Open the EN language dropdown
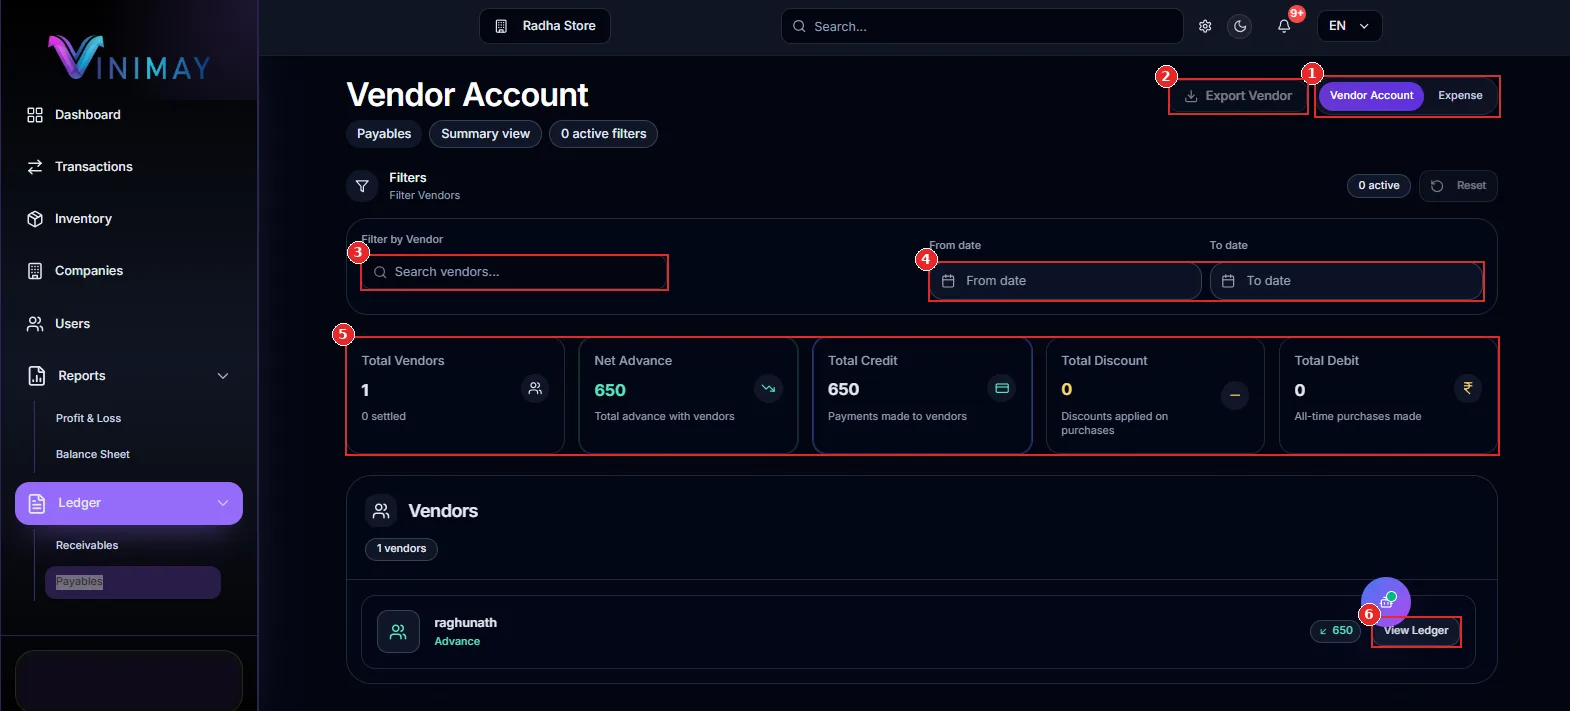Viewport: 1570px width, 711px height. [1349, 26]
